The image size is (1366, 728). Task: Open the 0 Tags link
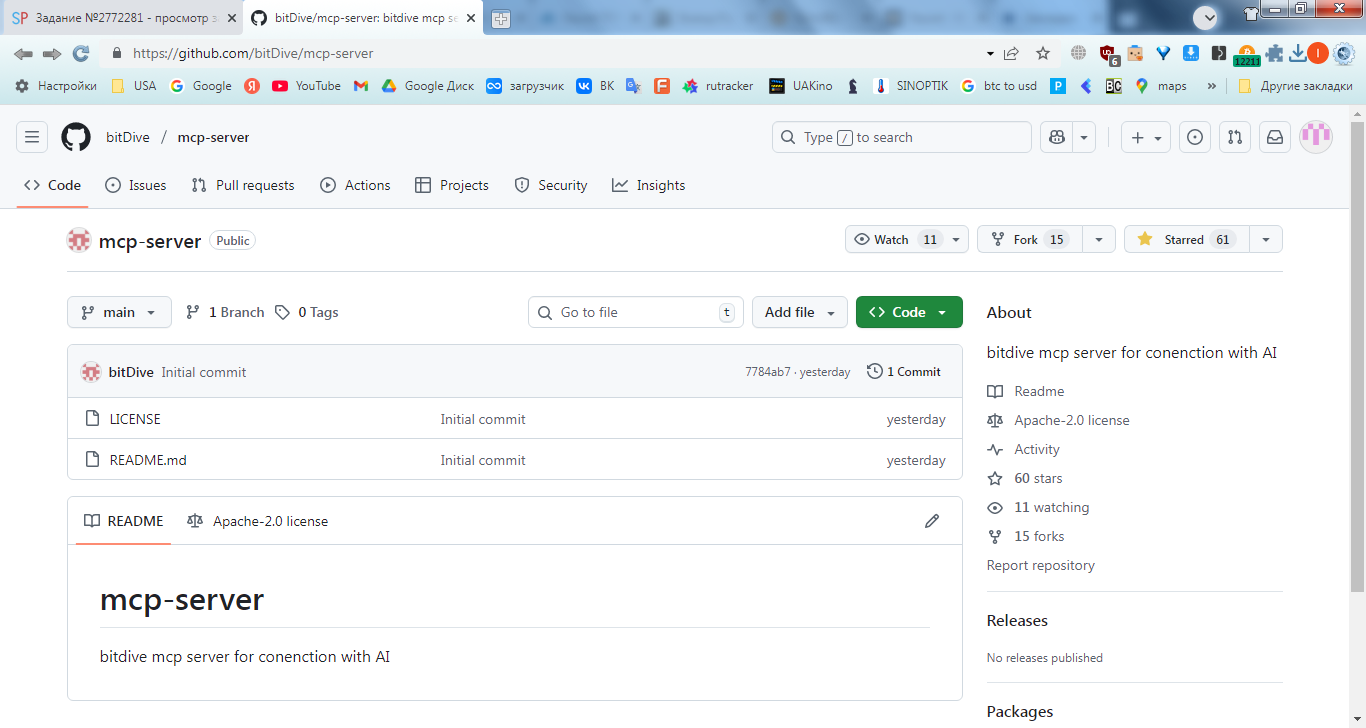[x=307, y=312]
